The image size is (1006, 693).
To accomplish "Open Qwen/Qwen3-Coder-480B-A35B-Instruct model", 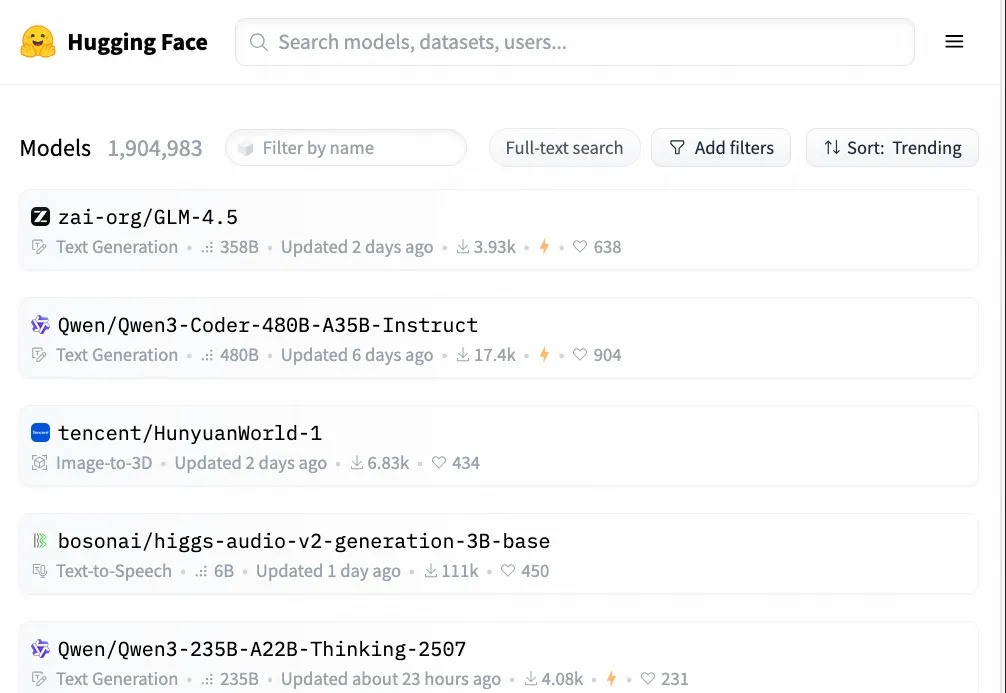I will (268, 325).
